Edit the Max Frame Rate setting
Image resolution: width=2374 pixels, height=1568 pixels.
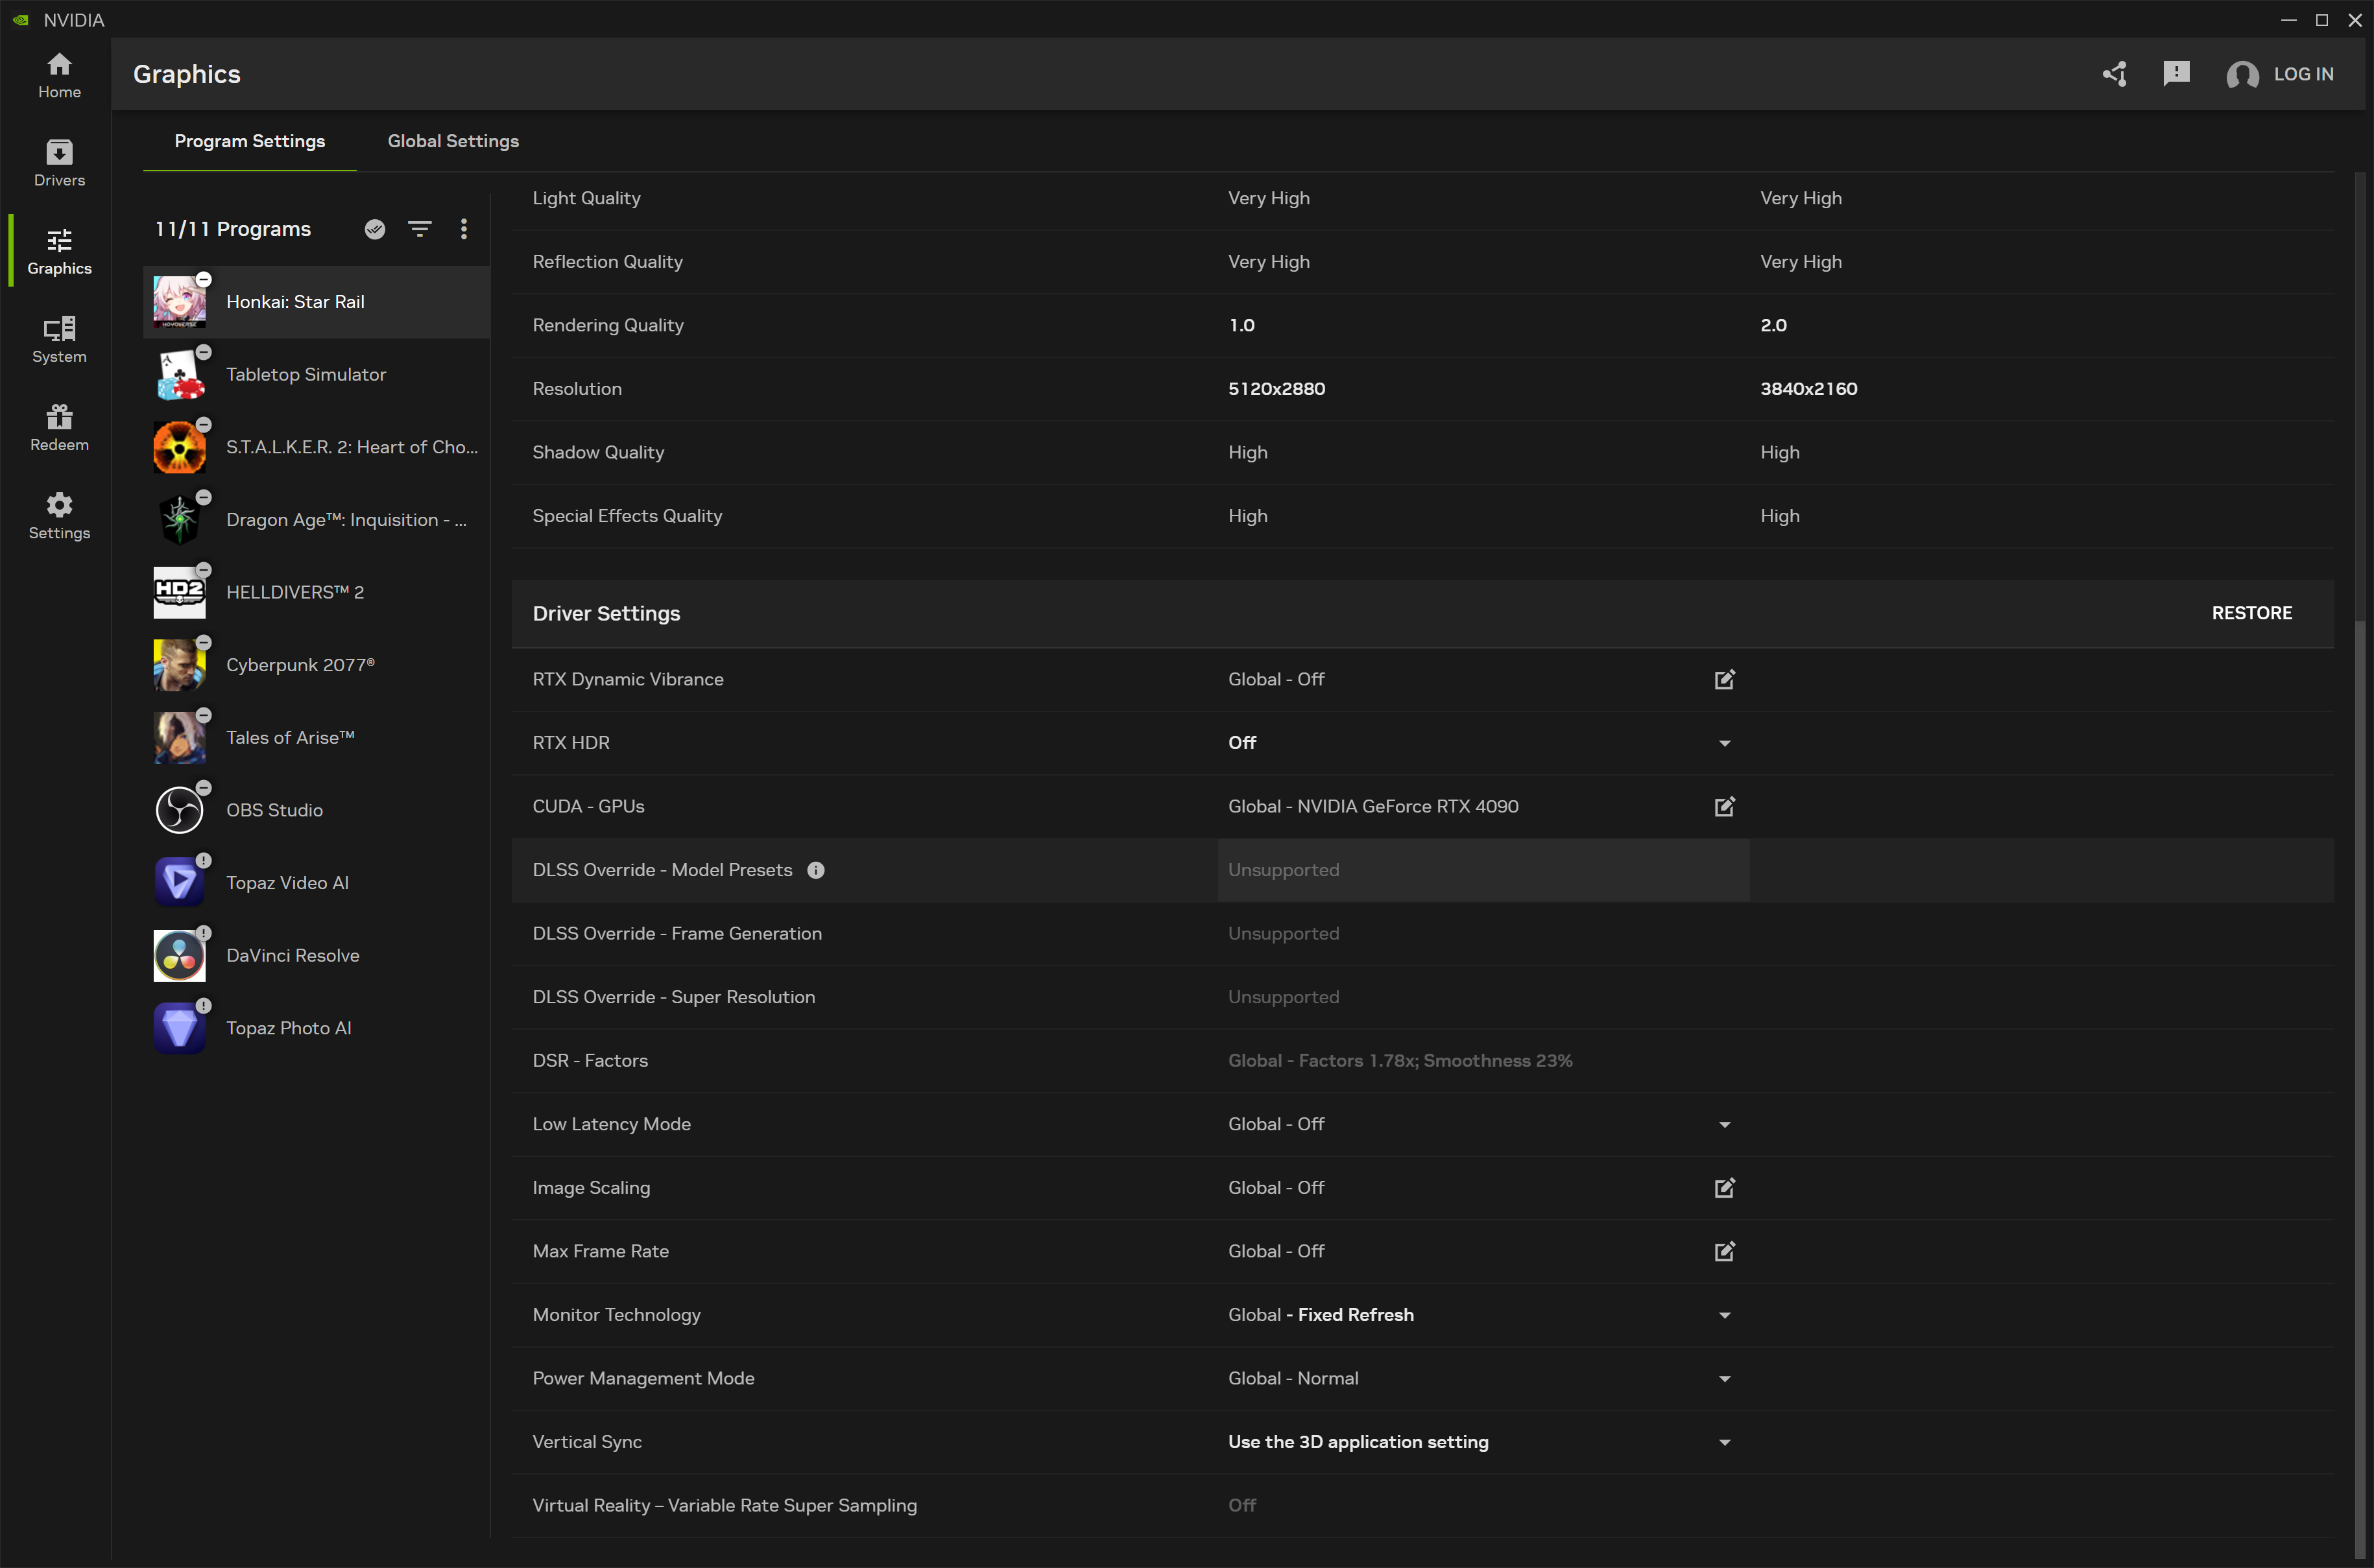tap(1724, 1252)
